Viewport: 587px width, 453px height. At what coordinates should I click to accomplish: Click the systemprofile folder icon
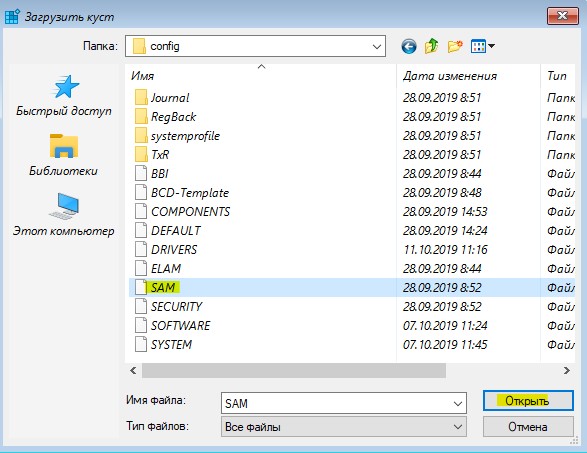[x=141, y=136]
